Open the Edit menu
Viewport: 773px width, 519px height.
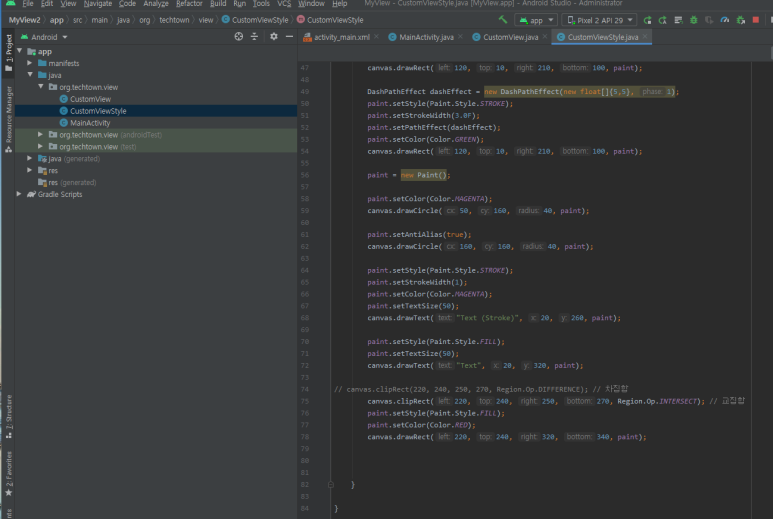click(47, 3)
